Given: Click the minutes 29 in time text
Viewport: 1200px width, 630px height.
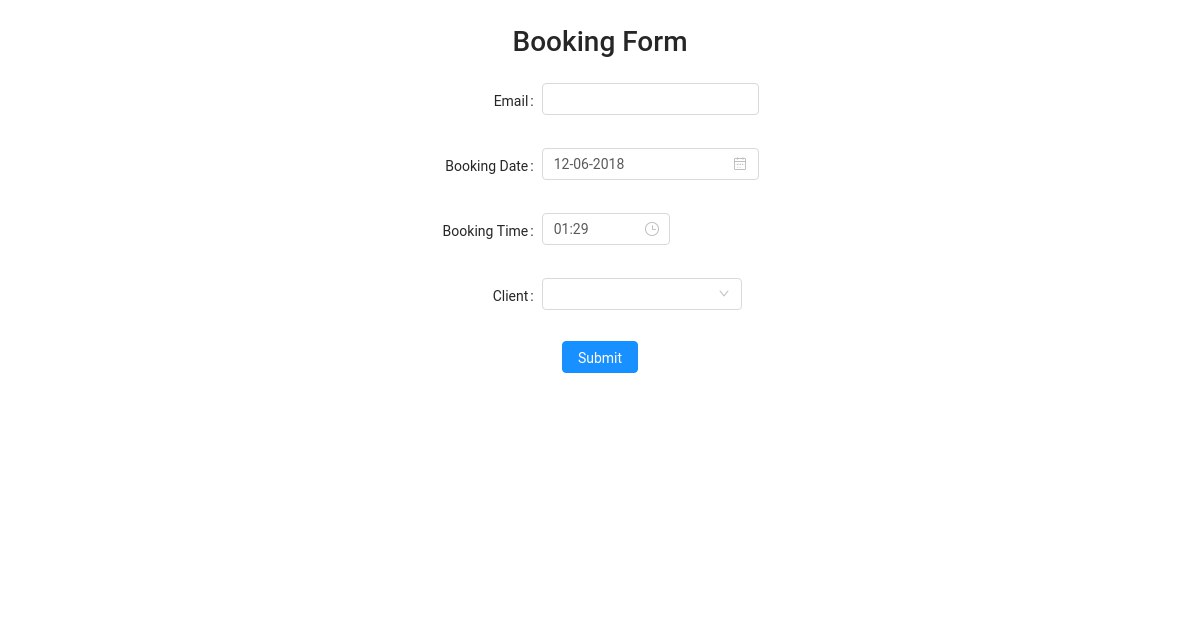Looking at the screenshot, I should coord(580,229).
